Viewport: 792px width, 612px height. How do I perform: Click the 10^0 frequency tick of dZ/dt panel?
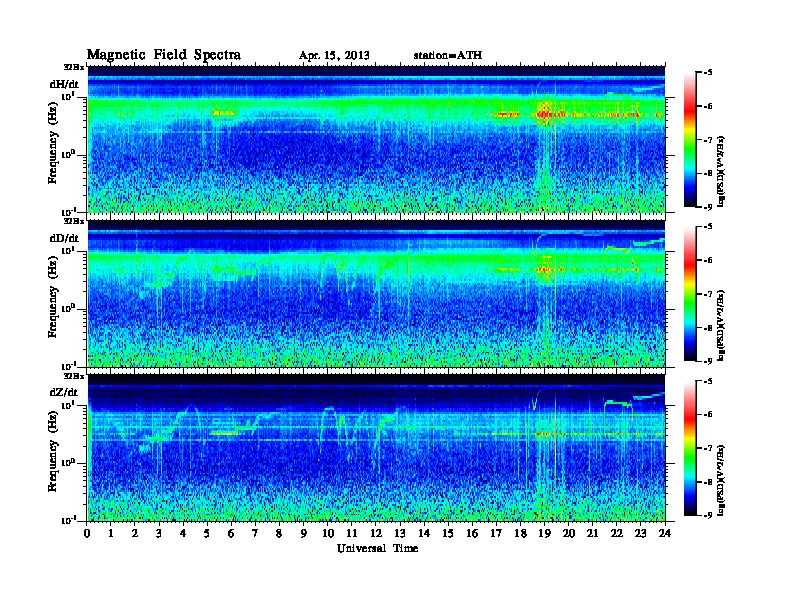point(67,462)
